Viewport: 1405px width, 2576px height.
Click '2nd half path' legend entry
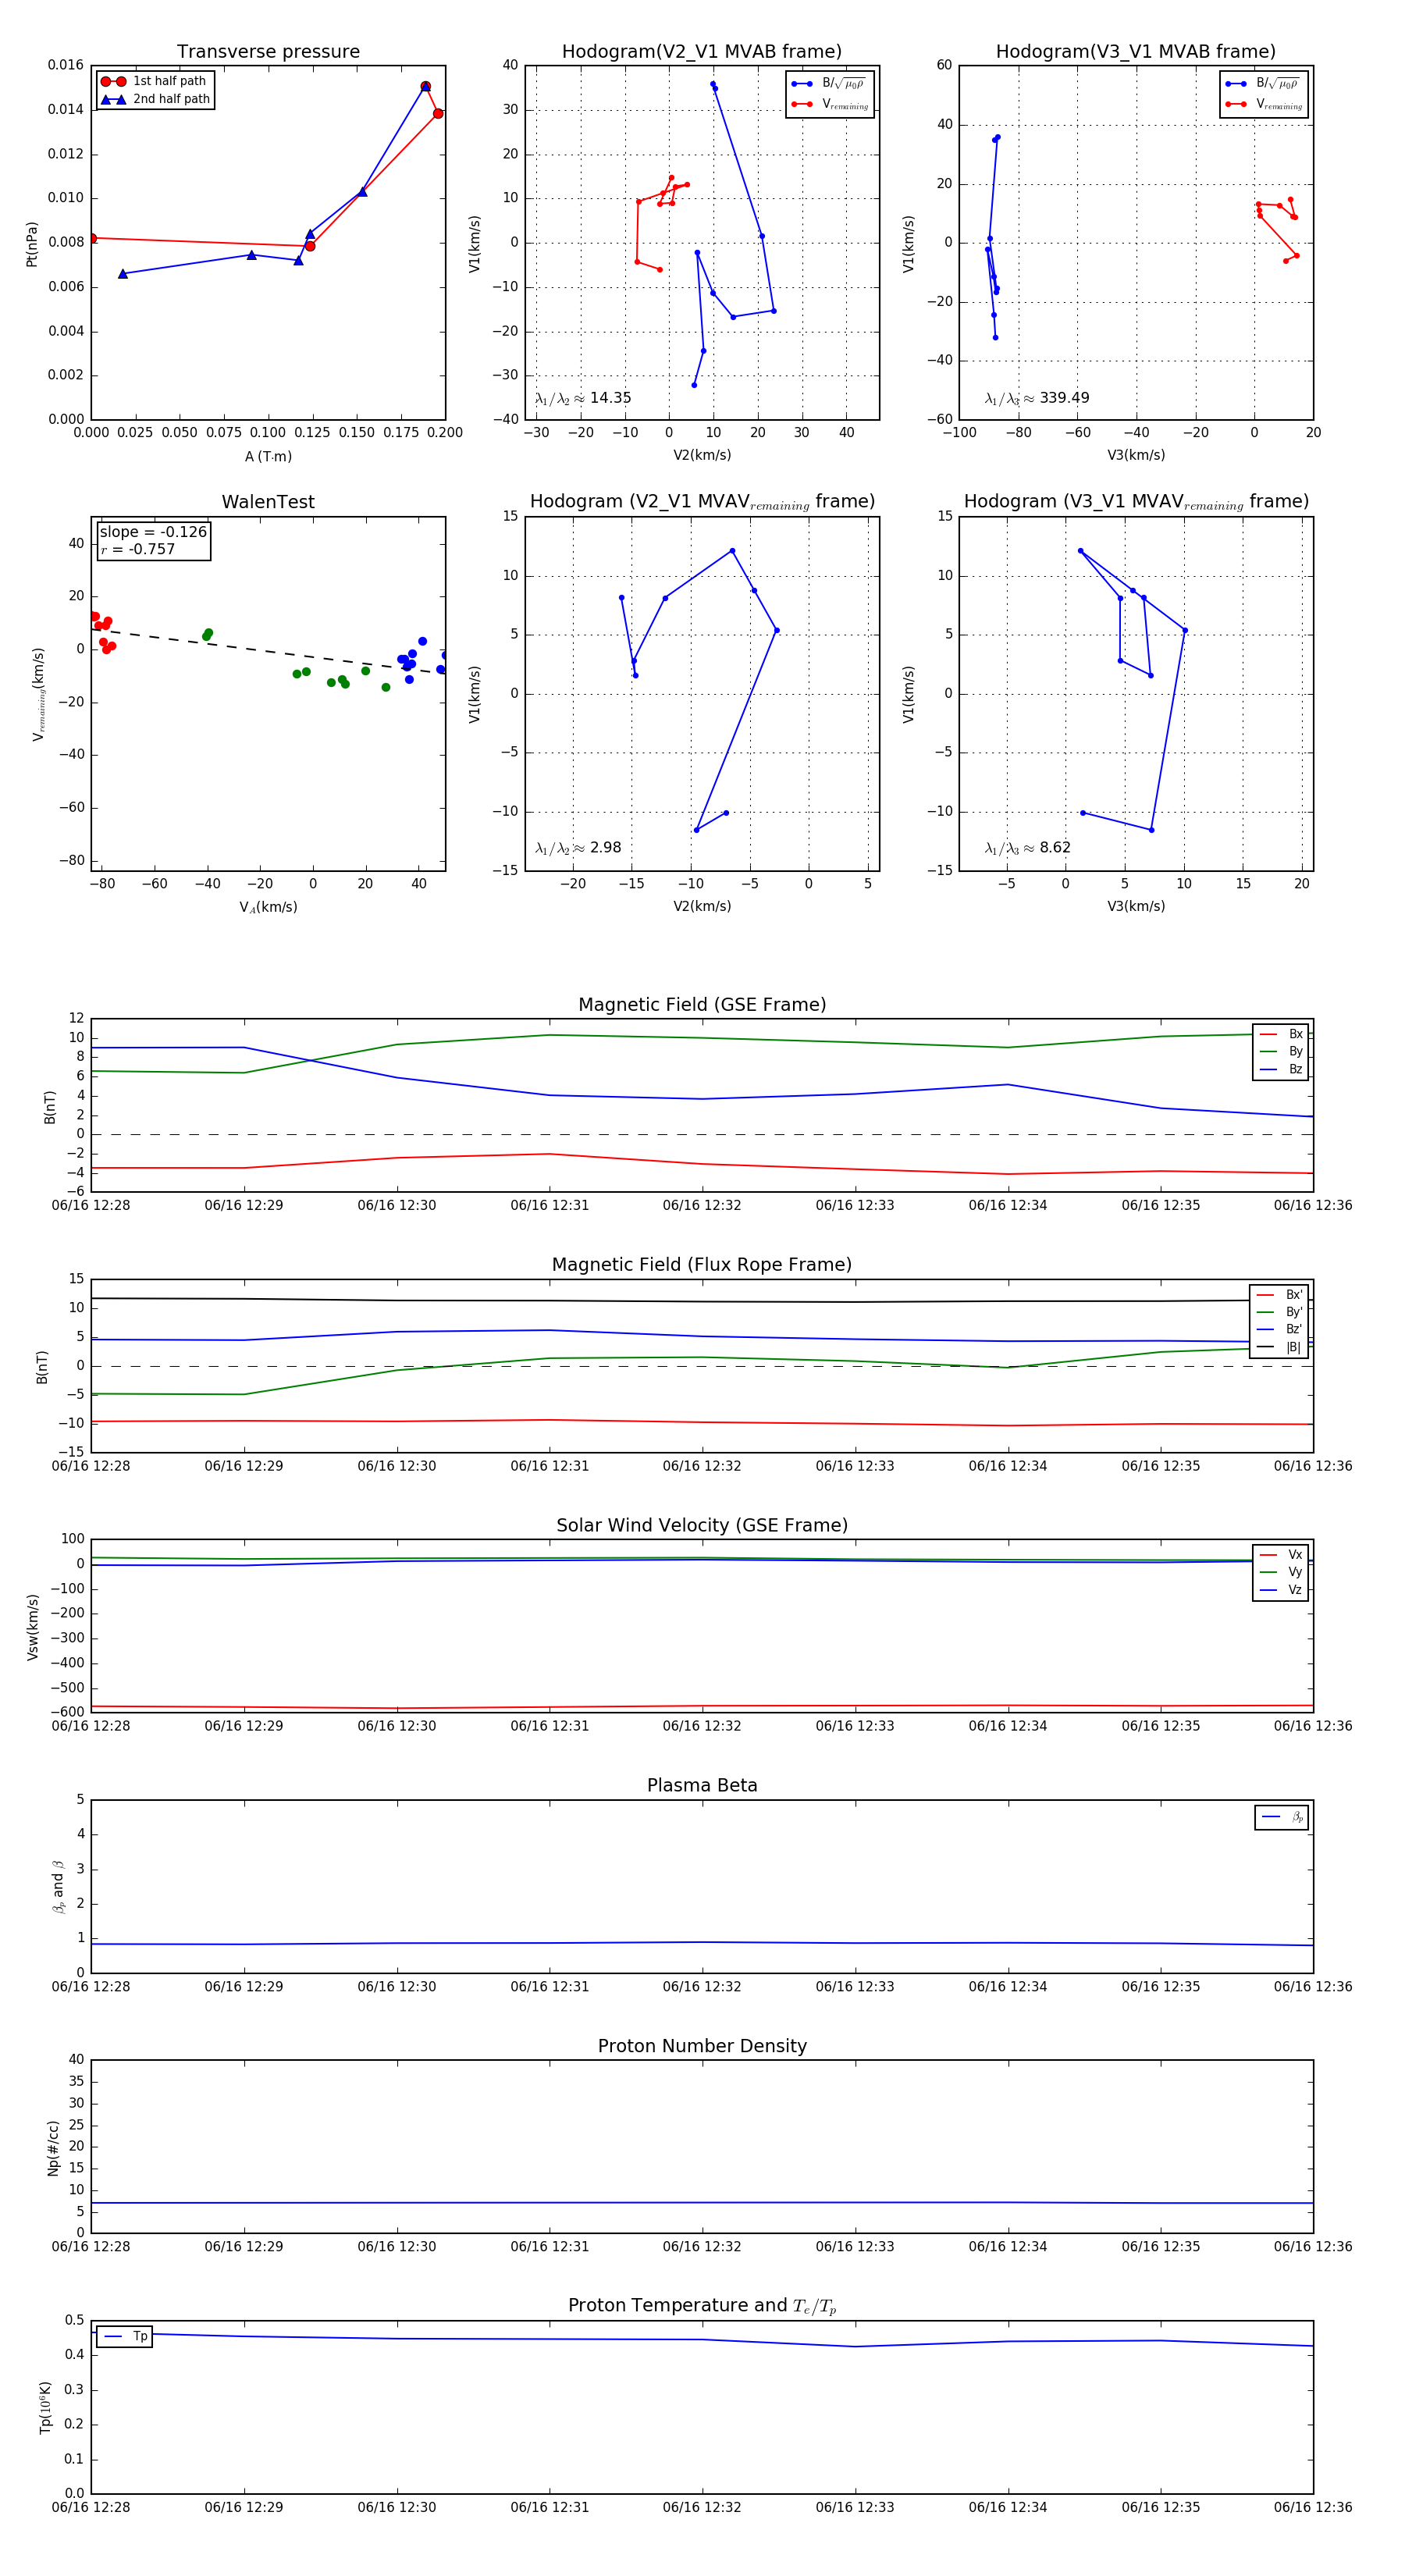(156, 99)
